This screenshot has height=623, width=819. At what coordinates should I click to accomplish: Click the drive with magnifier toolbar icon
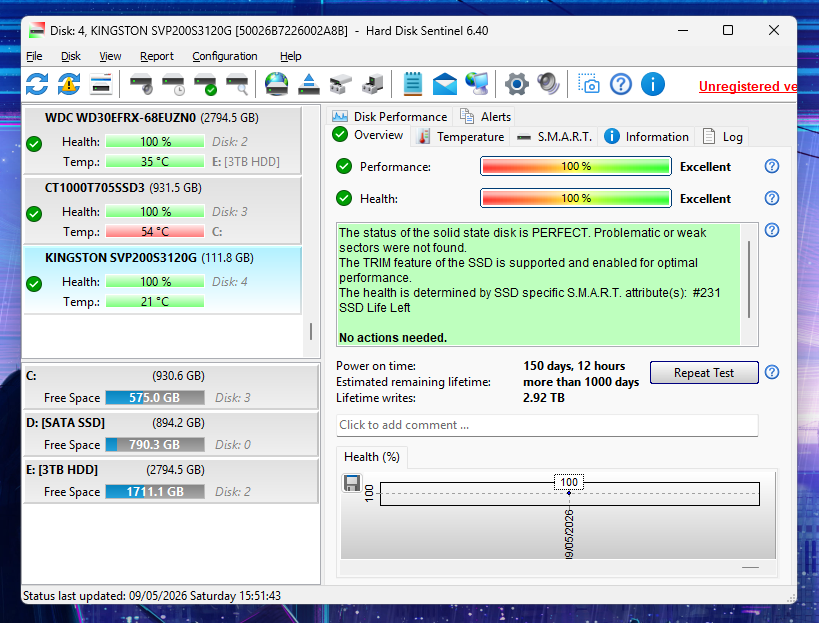[237, 84]
